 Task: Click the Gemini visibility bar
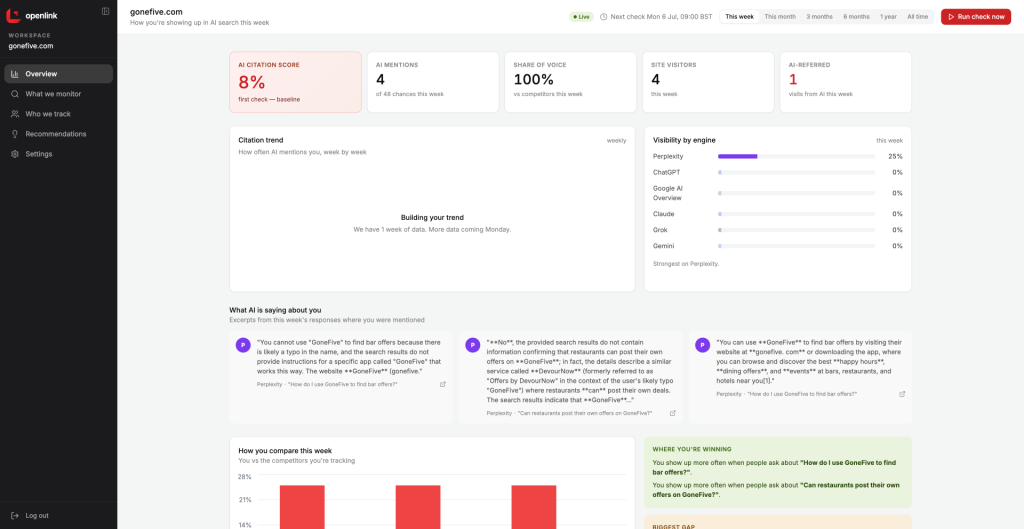(796, 246)
